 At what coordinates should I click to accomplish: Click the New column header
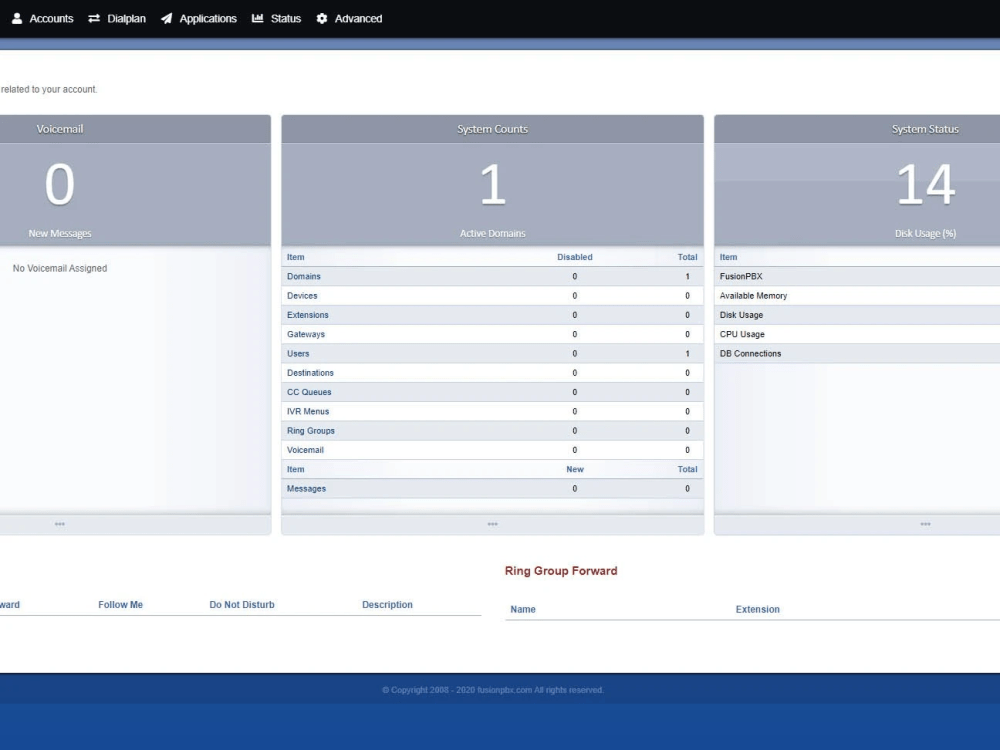tap(575, 469)
